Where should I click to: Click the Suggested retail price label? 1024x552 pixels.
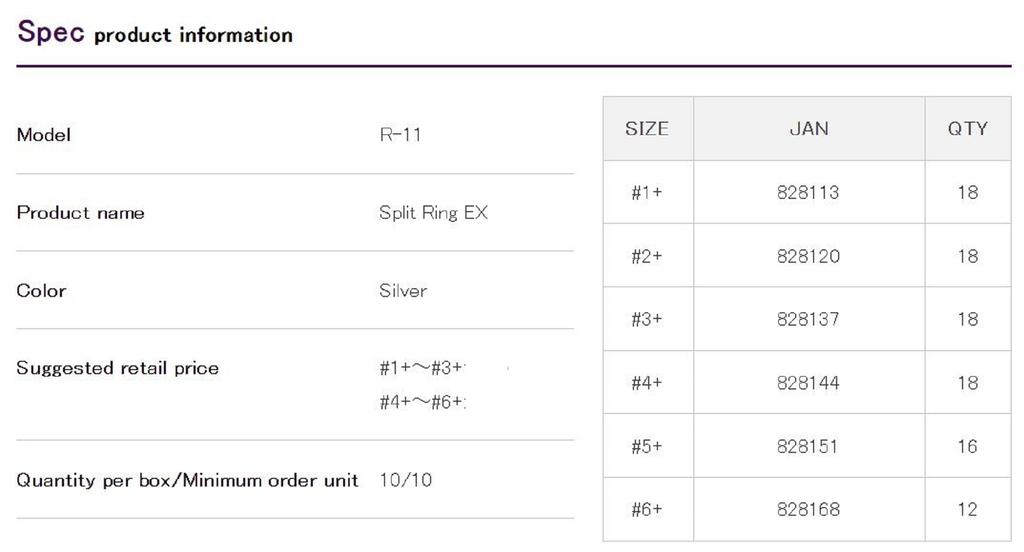[x=117, y=368]
